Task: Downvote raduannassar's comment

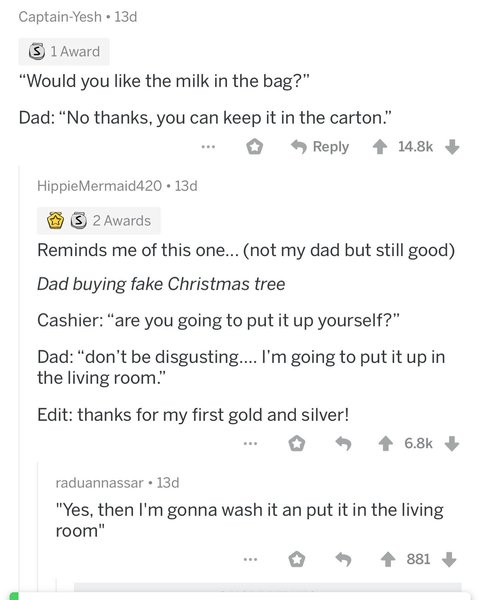Action: [x=449, y=560]
